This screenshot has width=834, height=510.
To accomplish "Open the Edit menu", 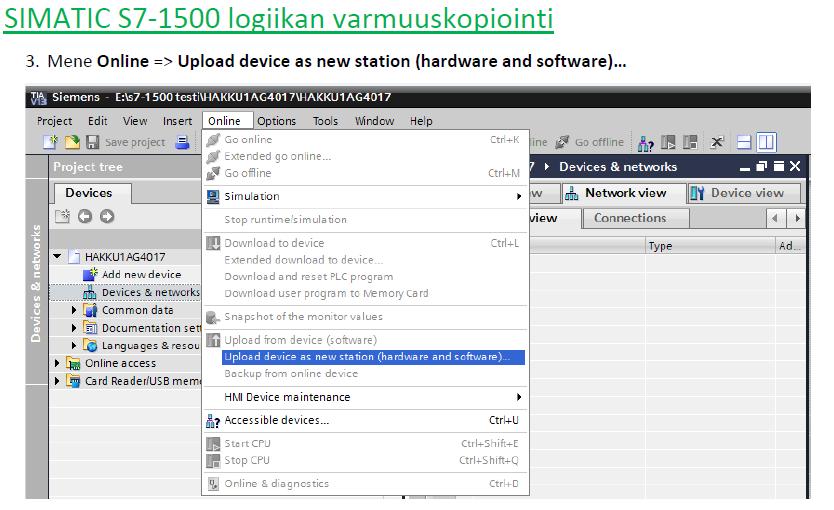I will (x=97, y=121).
